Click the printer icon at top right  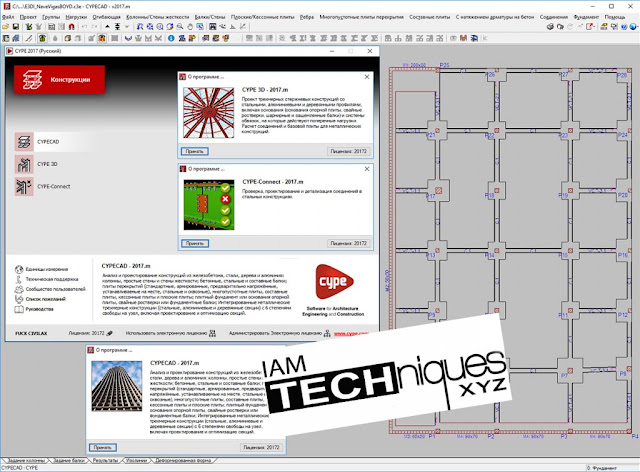coord(550,27)
